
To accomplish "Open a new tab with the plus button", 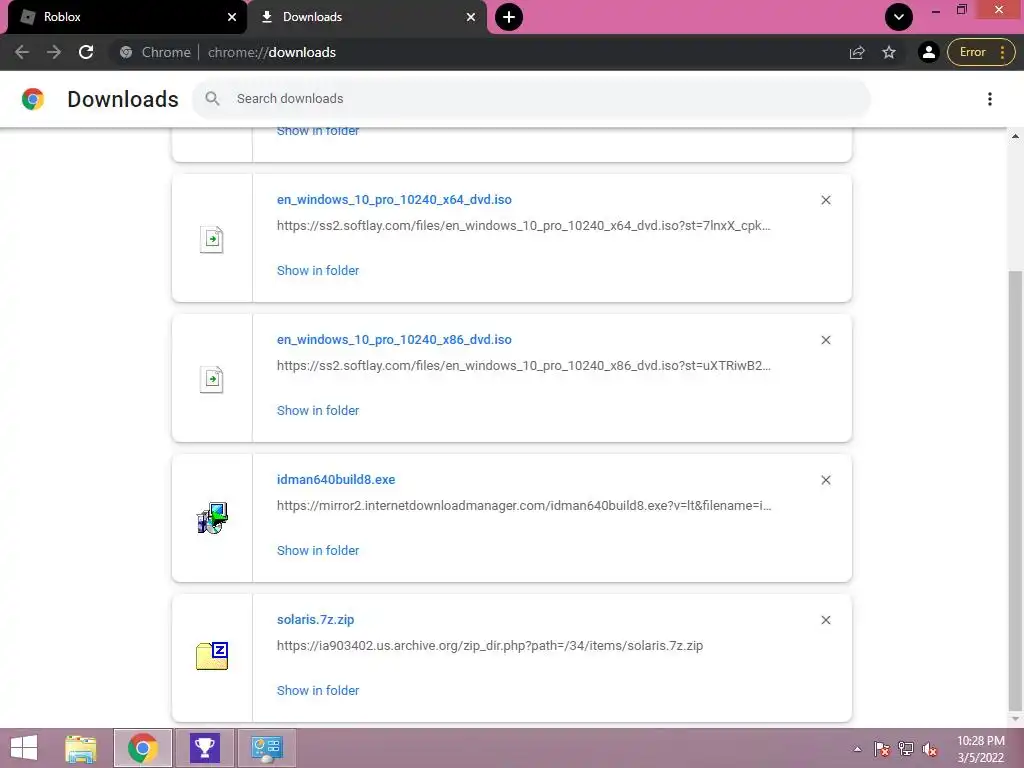I will [x=509, y=17].
